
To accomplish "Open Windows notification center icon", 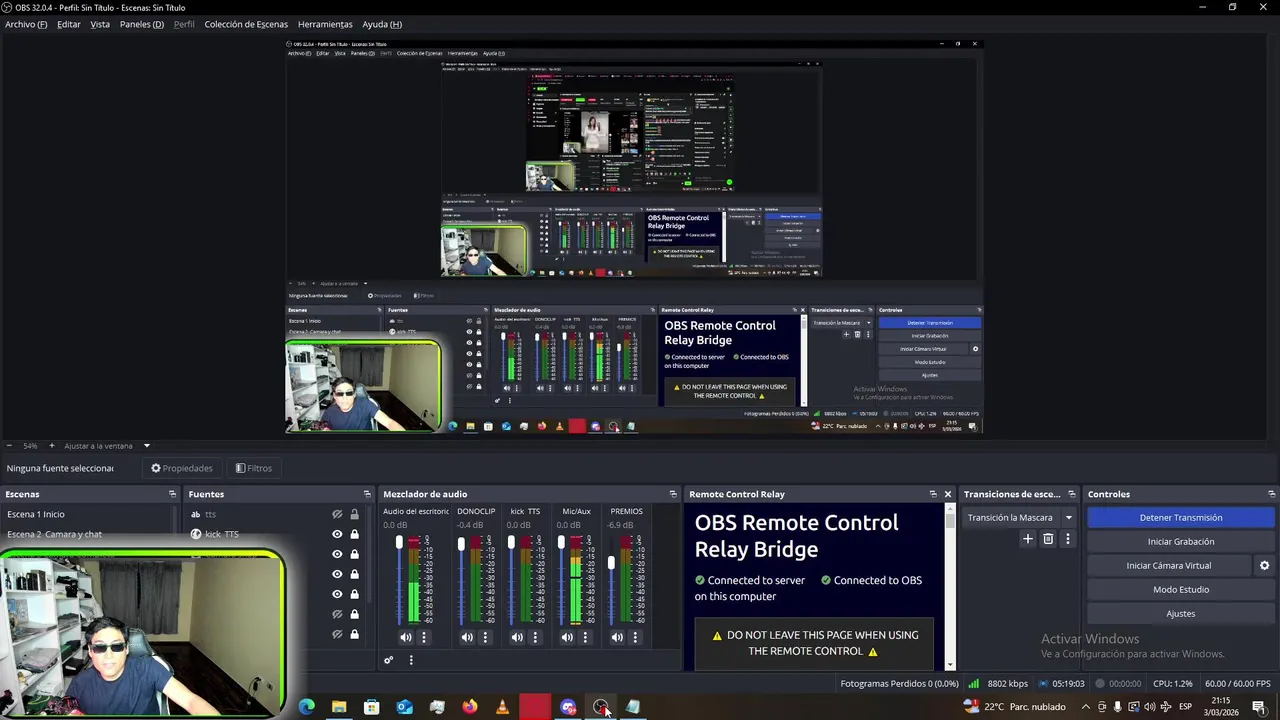I will click(x=1259, y=707).
